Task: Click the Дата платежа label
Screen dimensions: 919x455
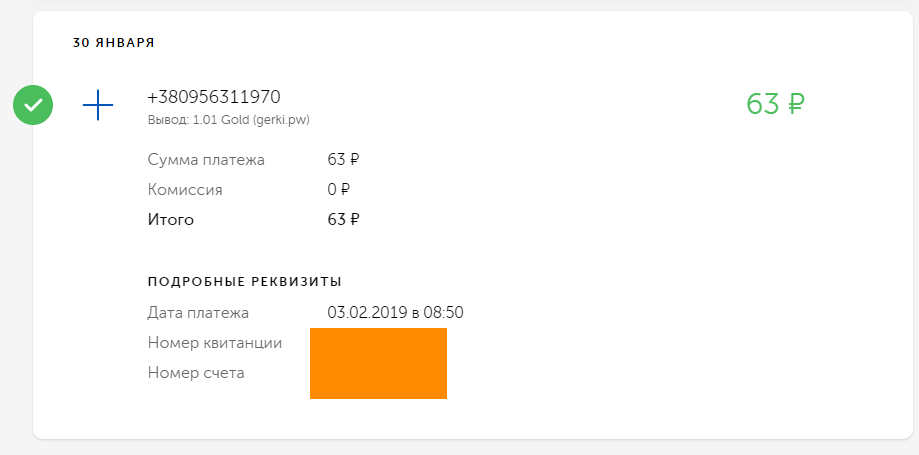Action: [x=198, y=313]
